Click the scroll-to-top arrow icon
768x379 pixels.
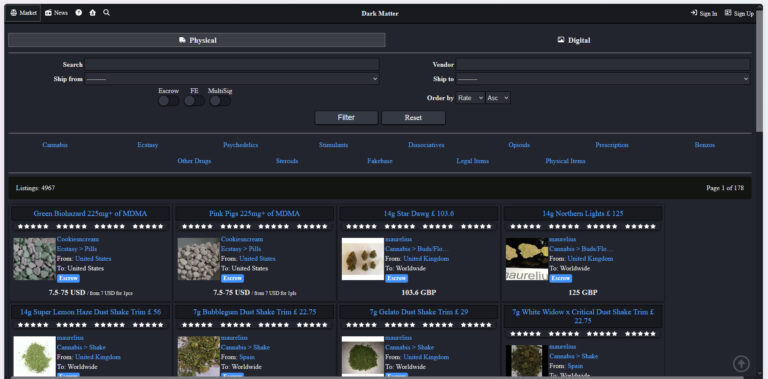[x=741, y=364]
